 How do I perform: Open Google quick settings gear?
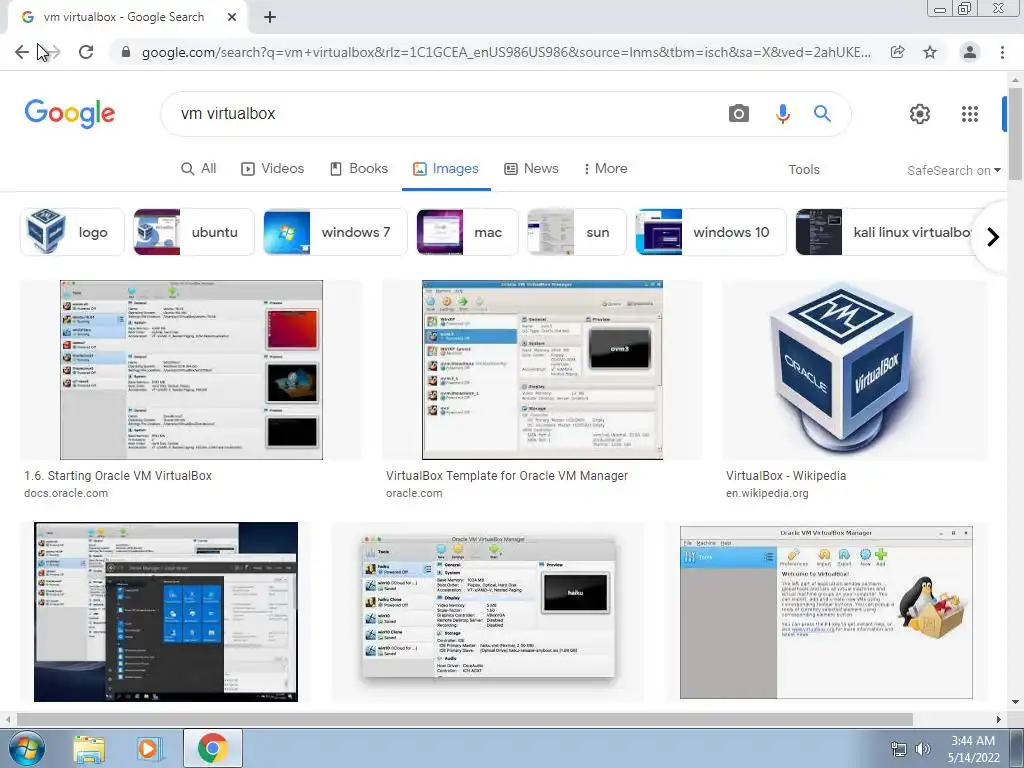pos(920,114)
